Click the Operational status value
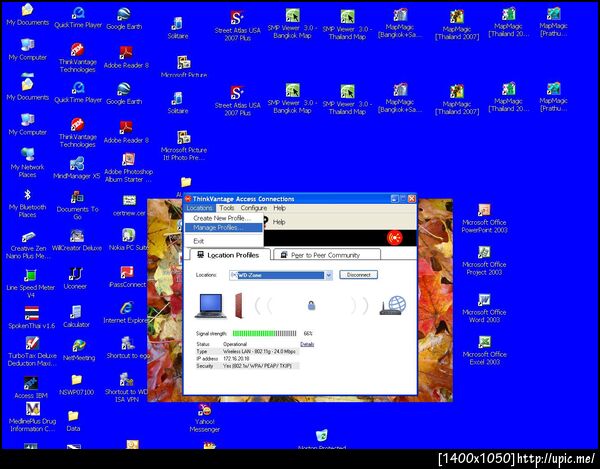Image resolution: width=600 pixels, height=469 pixels. tap(235, 344)
